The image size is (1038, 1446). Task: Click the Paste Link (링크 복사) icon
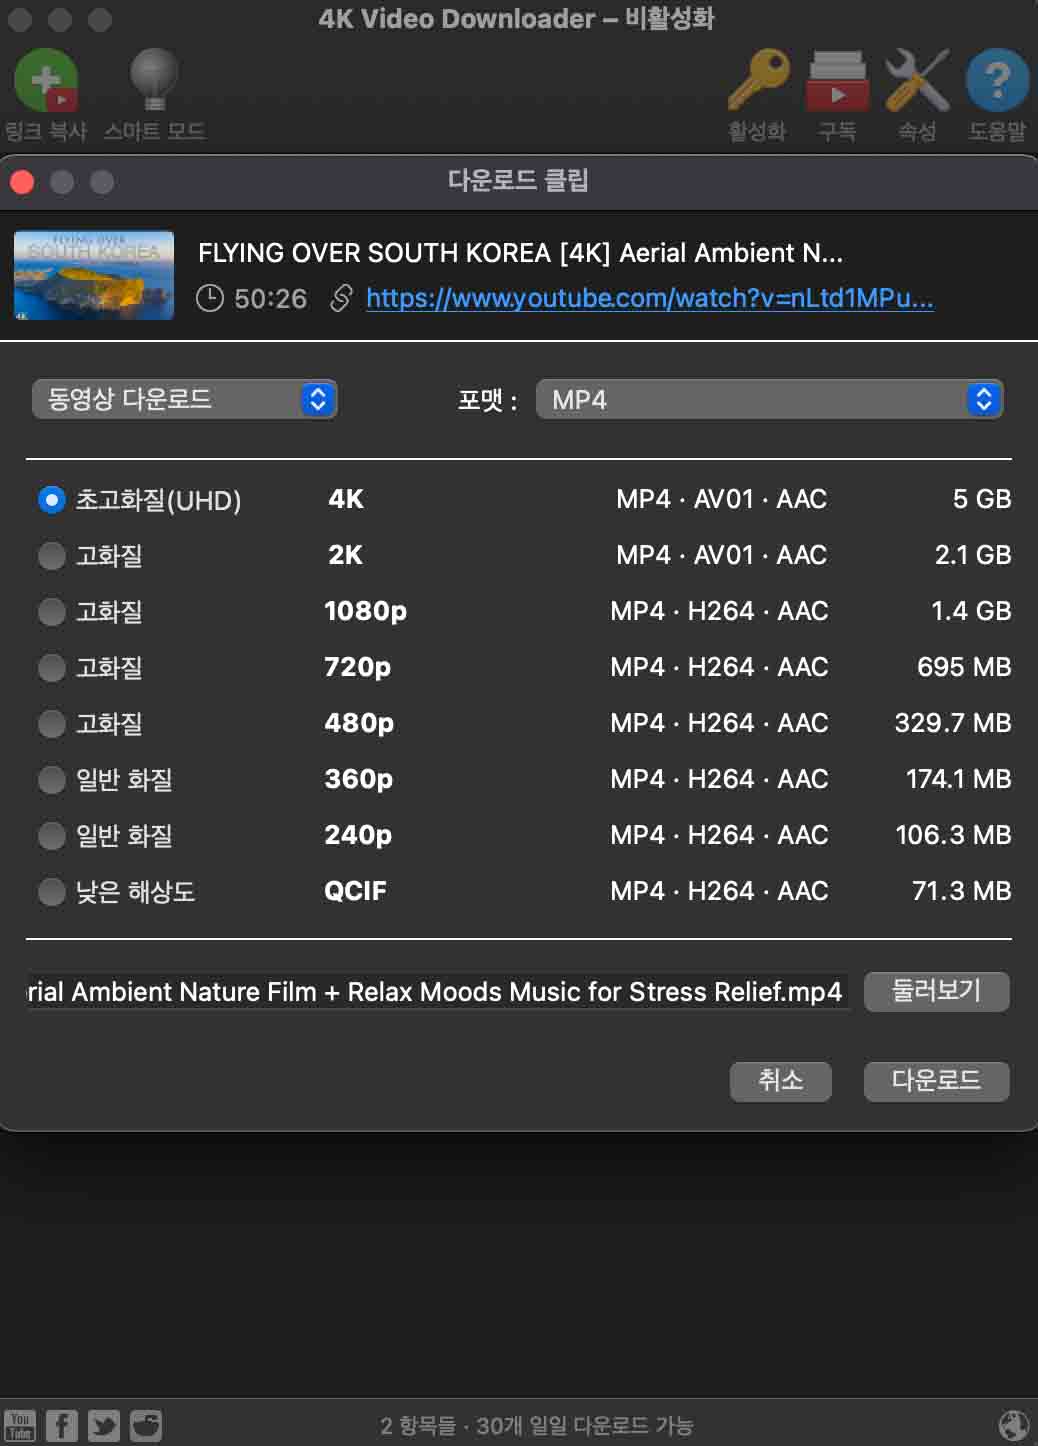point(46,80)
